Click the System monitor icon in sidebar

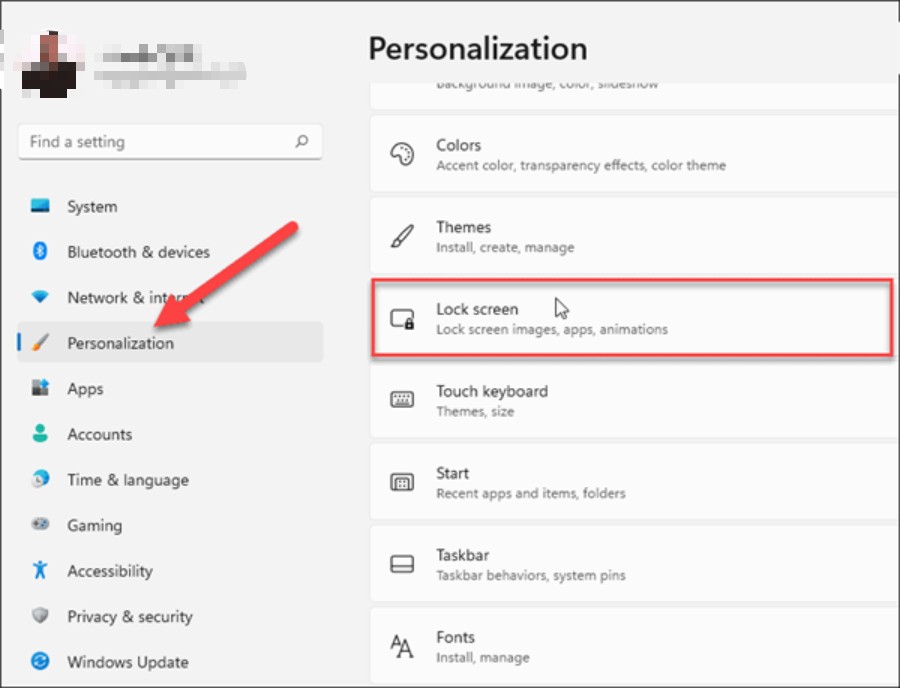coord(40,206)
